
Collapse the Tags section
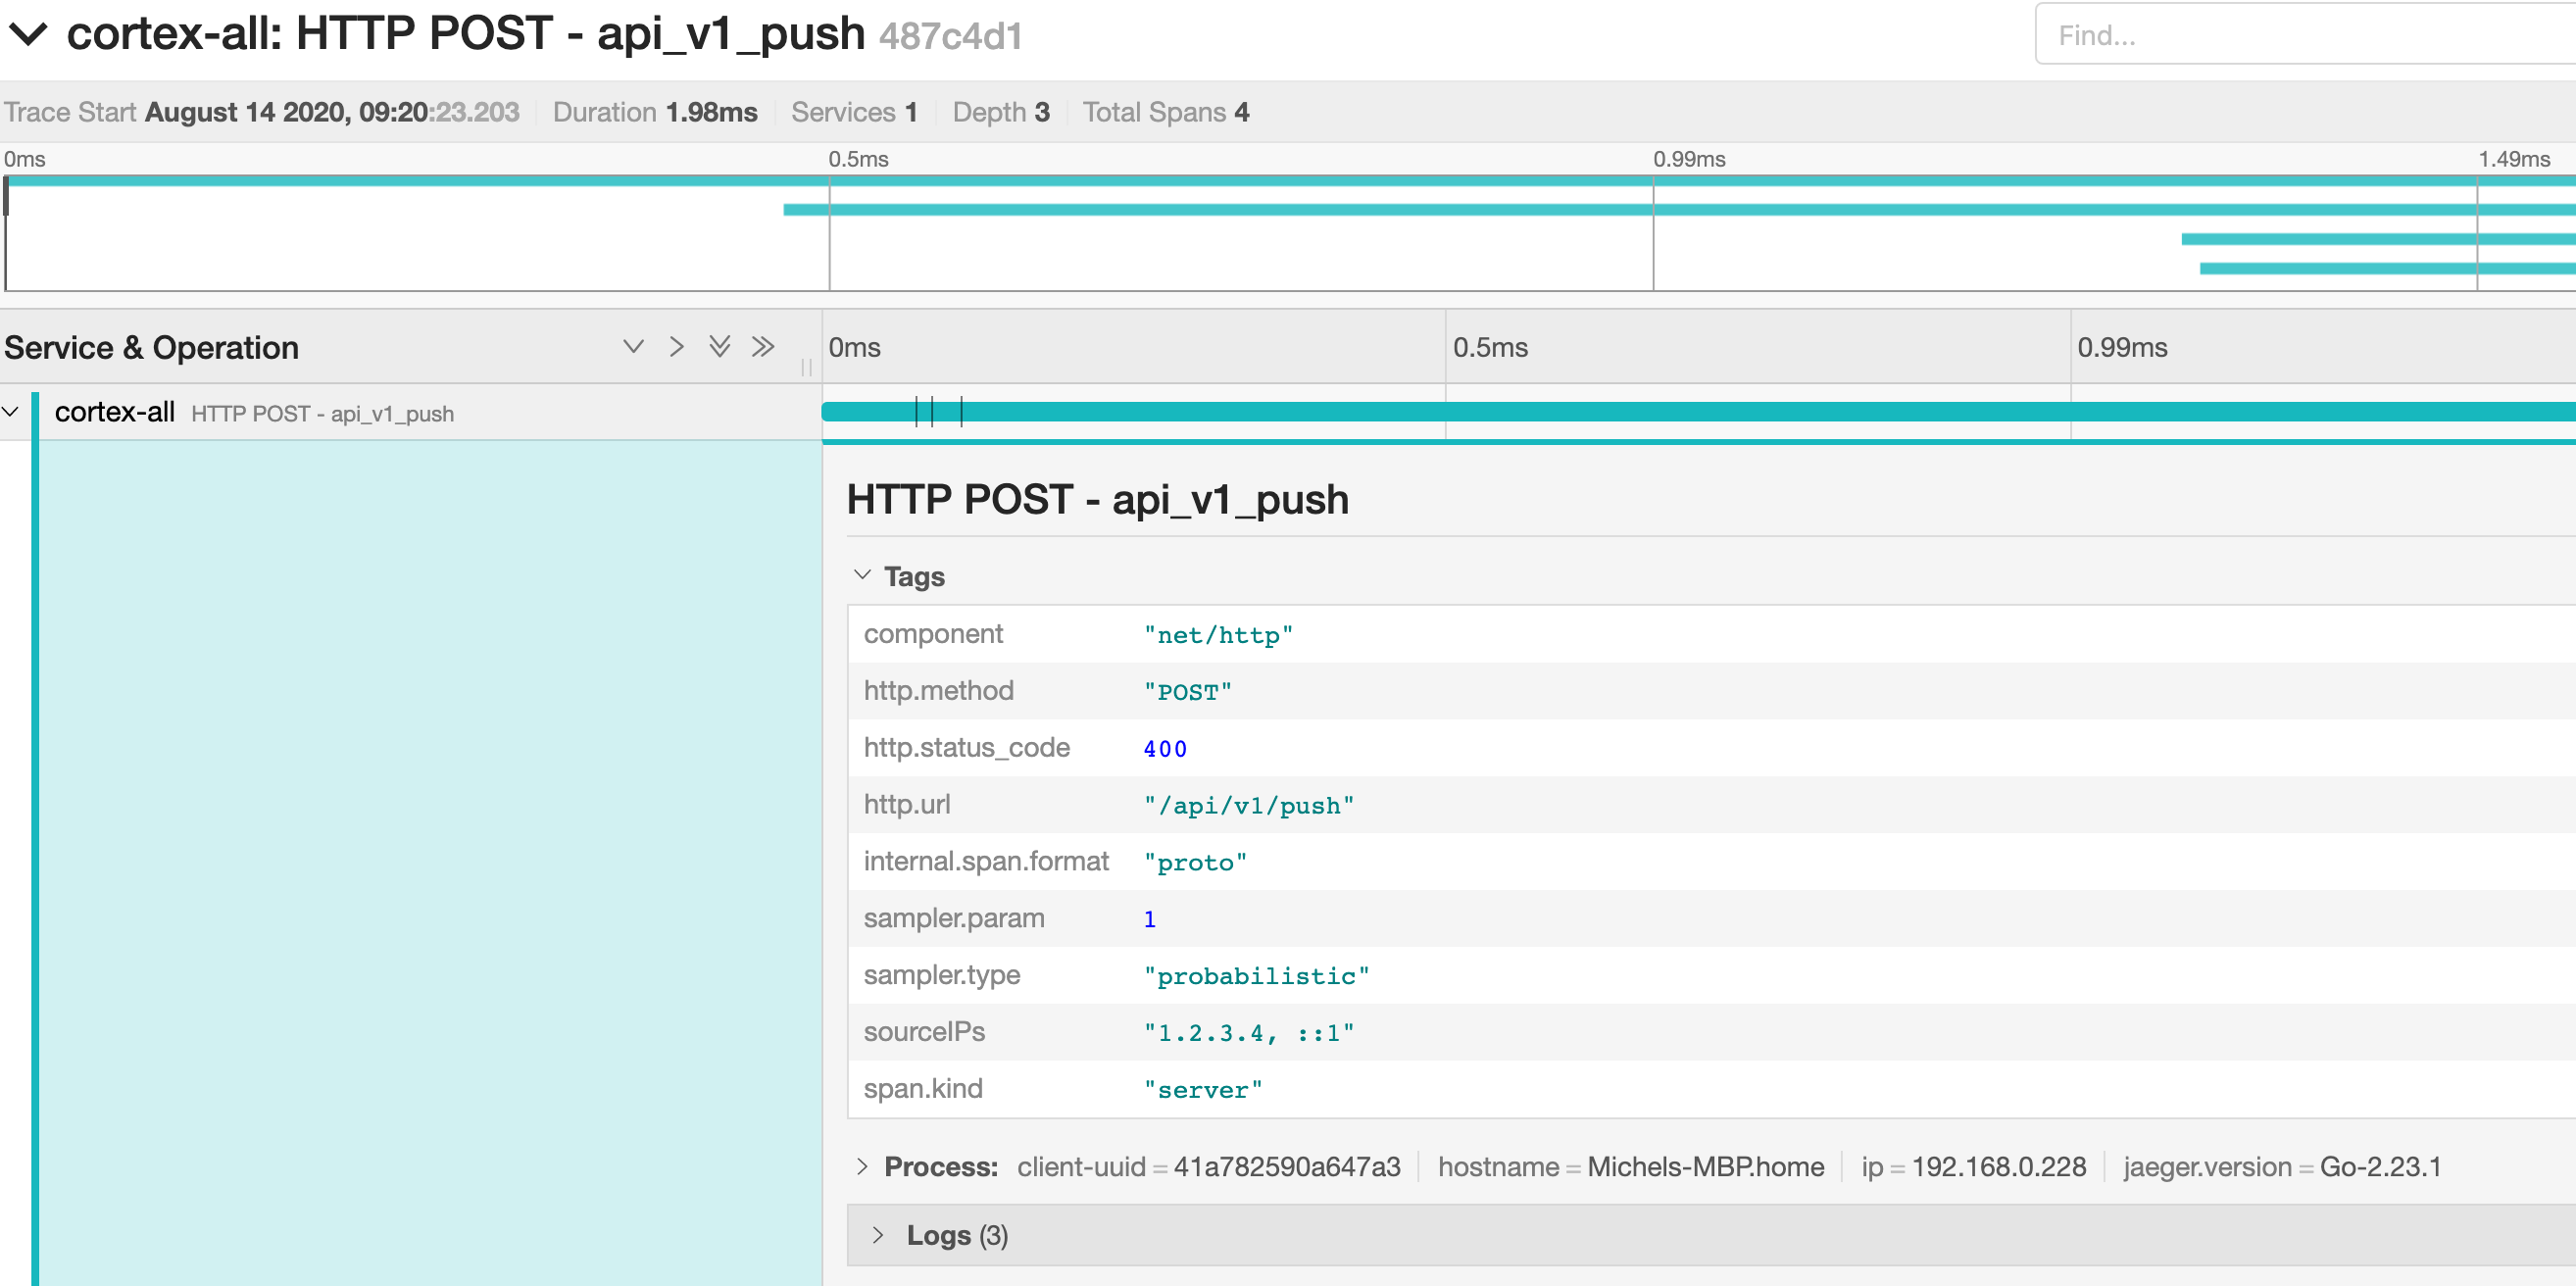pyautogui.click(x=863, y=576)
